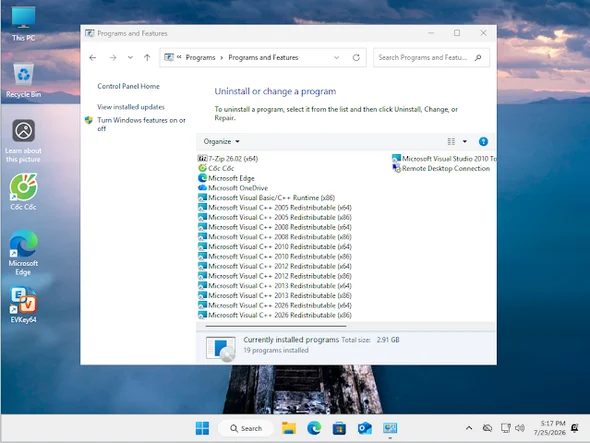This screenshot has height=443, width=590.
Task: Click the Control Panel taskbar icon
Action: point(390,428)
